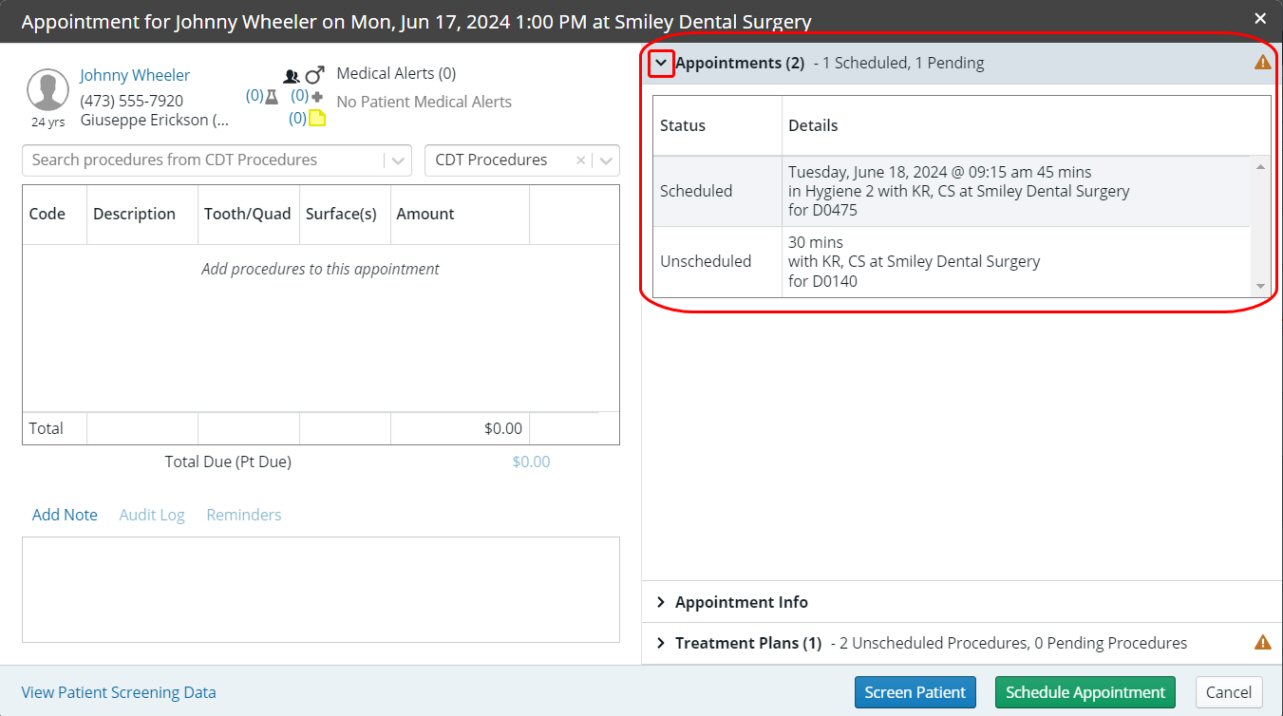Click the patient avatar profile picture
1283x716 pixels.
[48, 90]
